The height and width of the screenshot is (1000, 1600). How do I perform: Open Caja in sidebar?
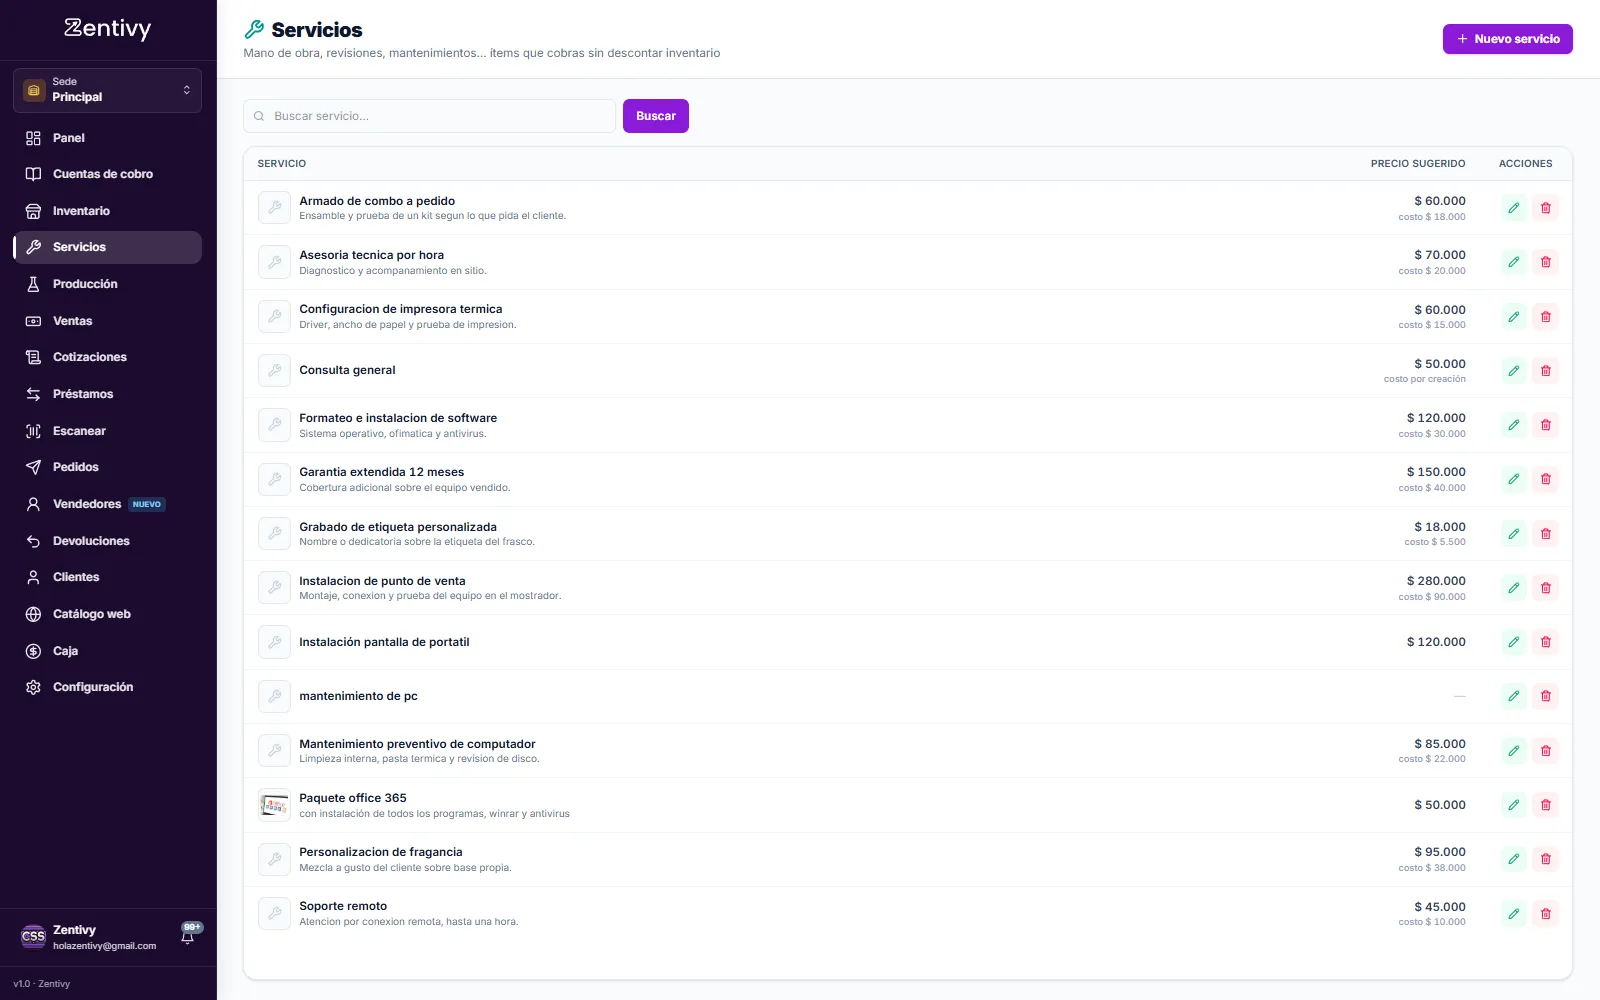click(x=107, y=651)
